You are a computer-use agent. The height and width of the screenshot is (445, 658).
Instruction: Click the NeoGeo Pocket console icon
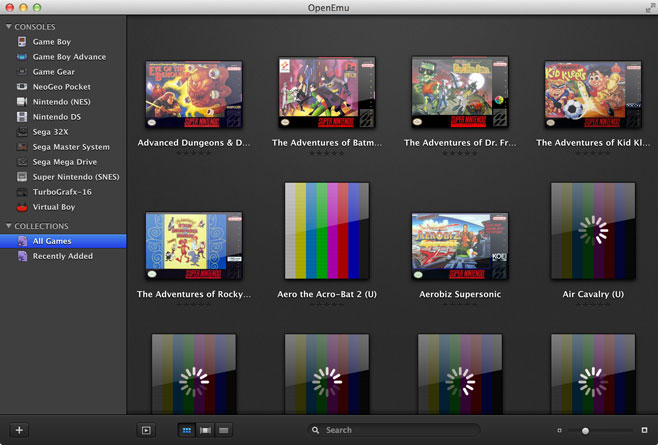22,86
